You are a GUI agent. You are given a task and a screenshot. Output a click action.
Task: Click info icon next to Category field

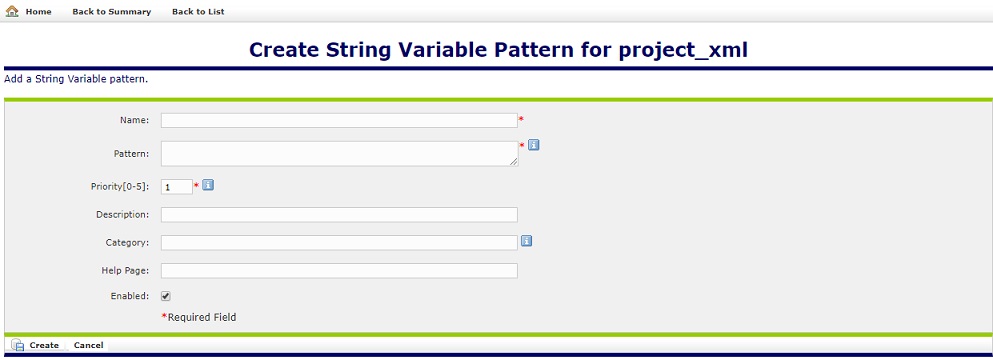pos(526,241)
